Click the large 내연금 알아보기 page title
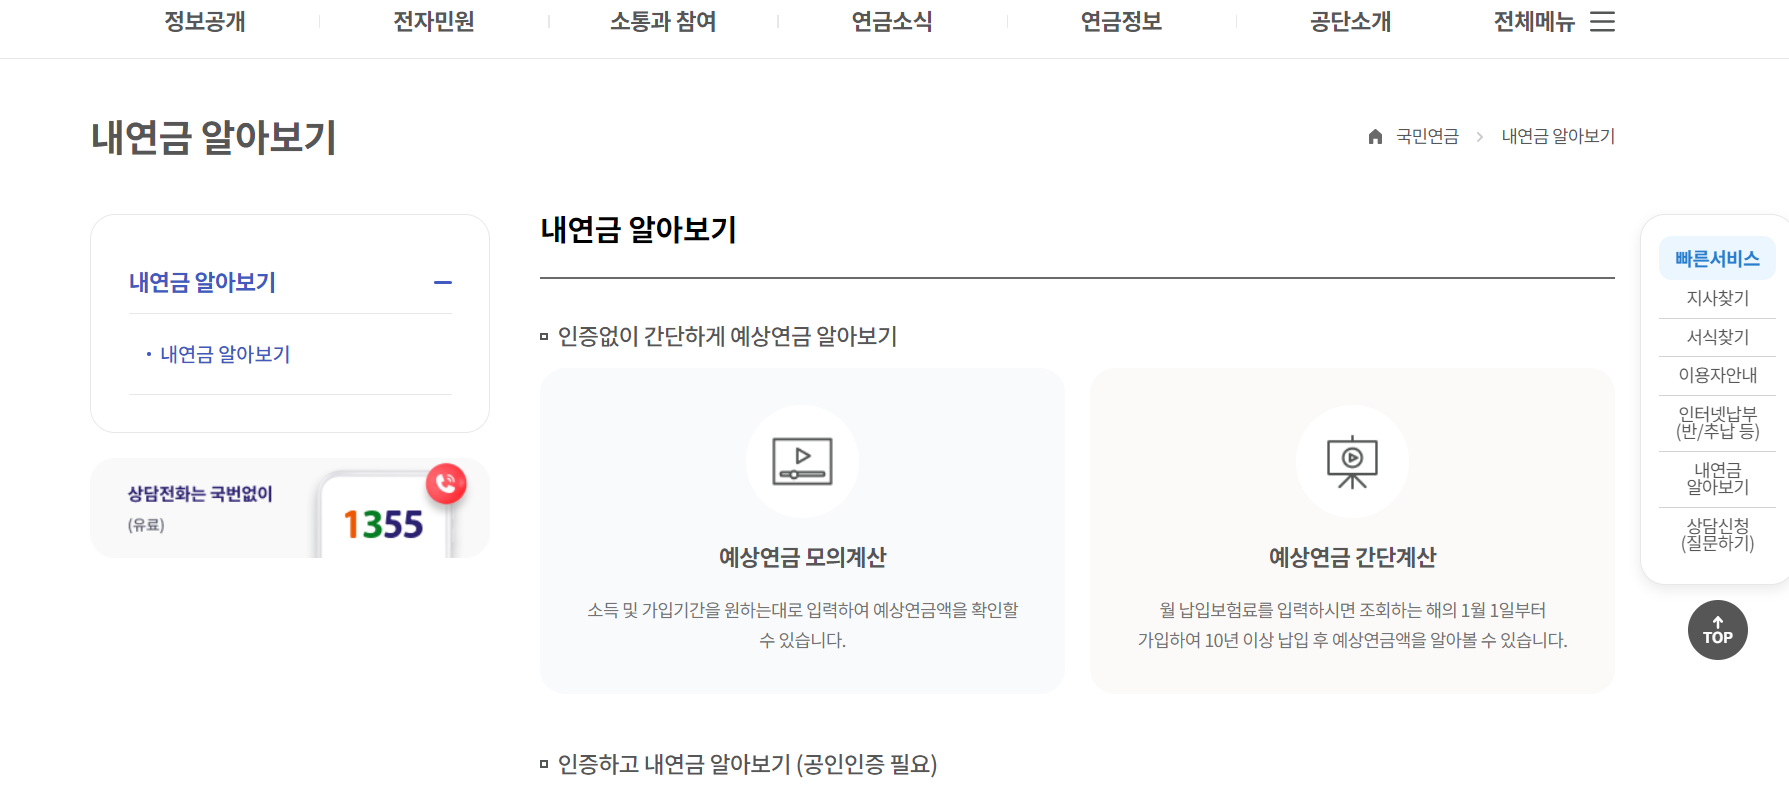This screenshot has width=1789, height=794. tap(213, 137)
